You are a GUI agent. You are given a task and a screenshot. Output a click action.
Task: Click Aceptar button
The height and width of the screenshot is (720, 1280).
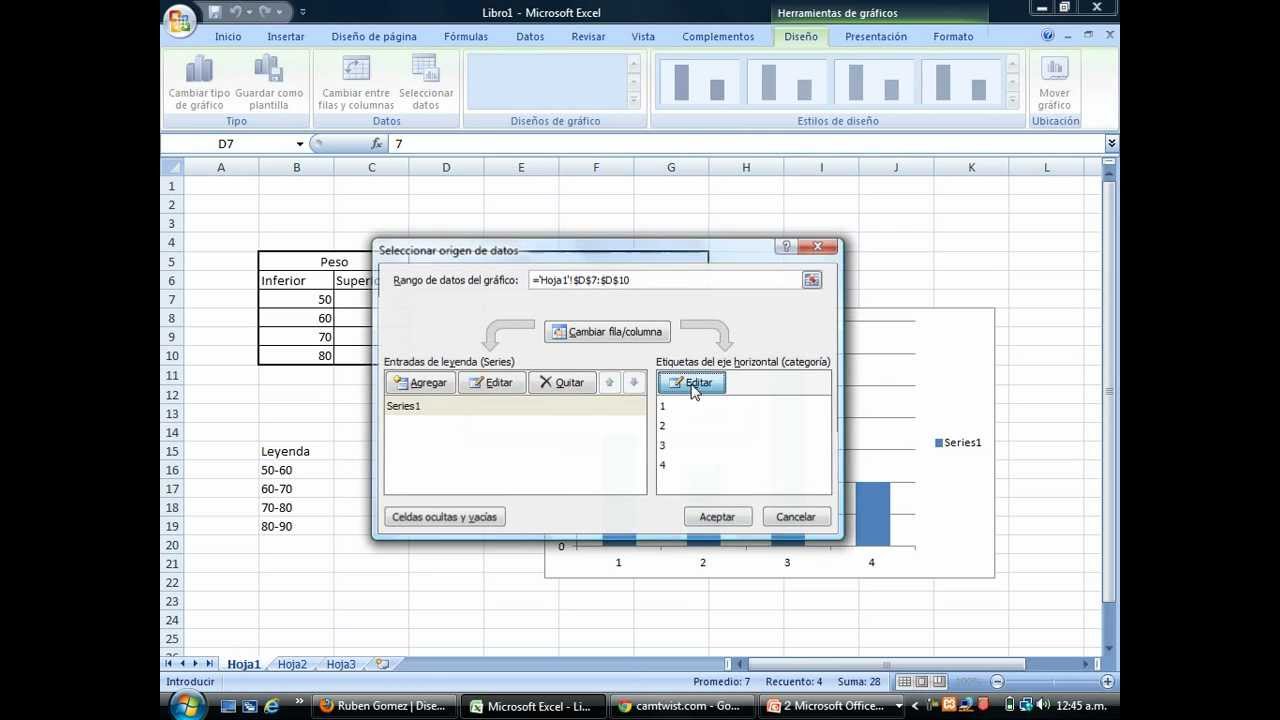pyautogui.click(x=717, y=517)
